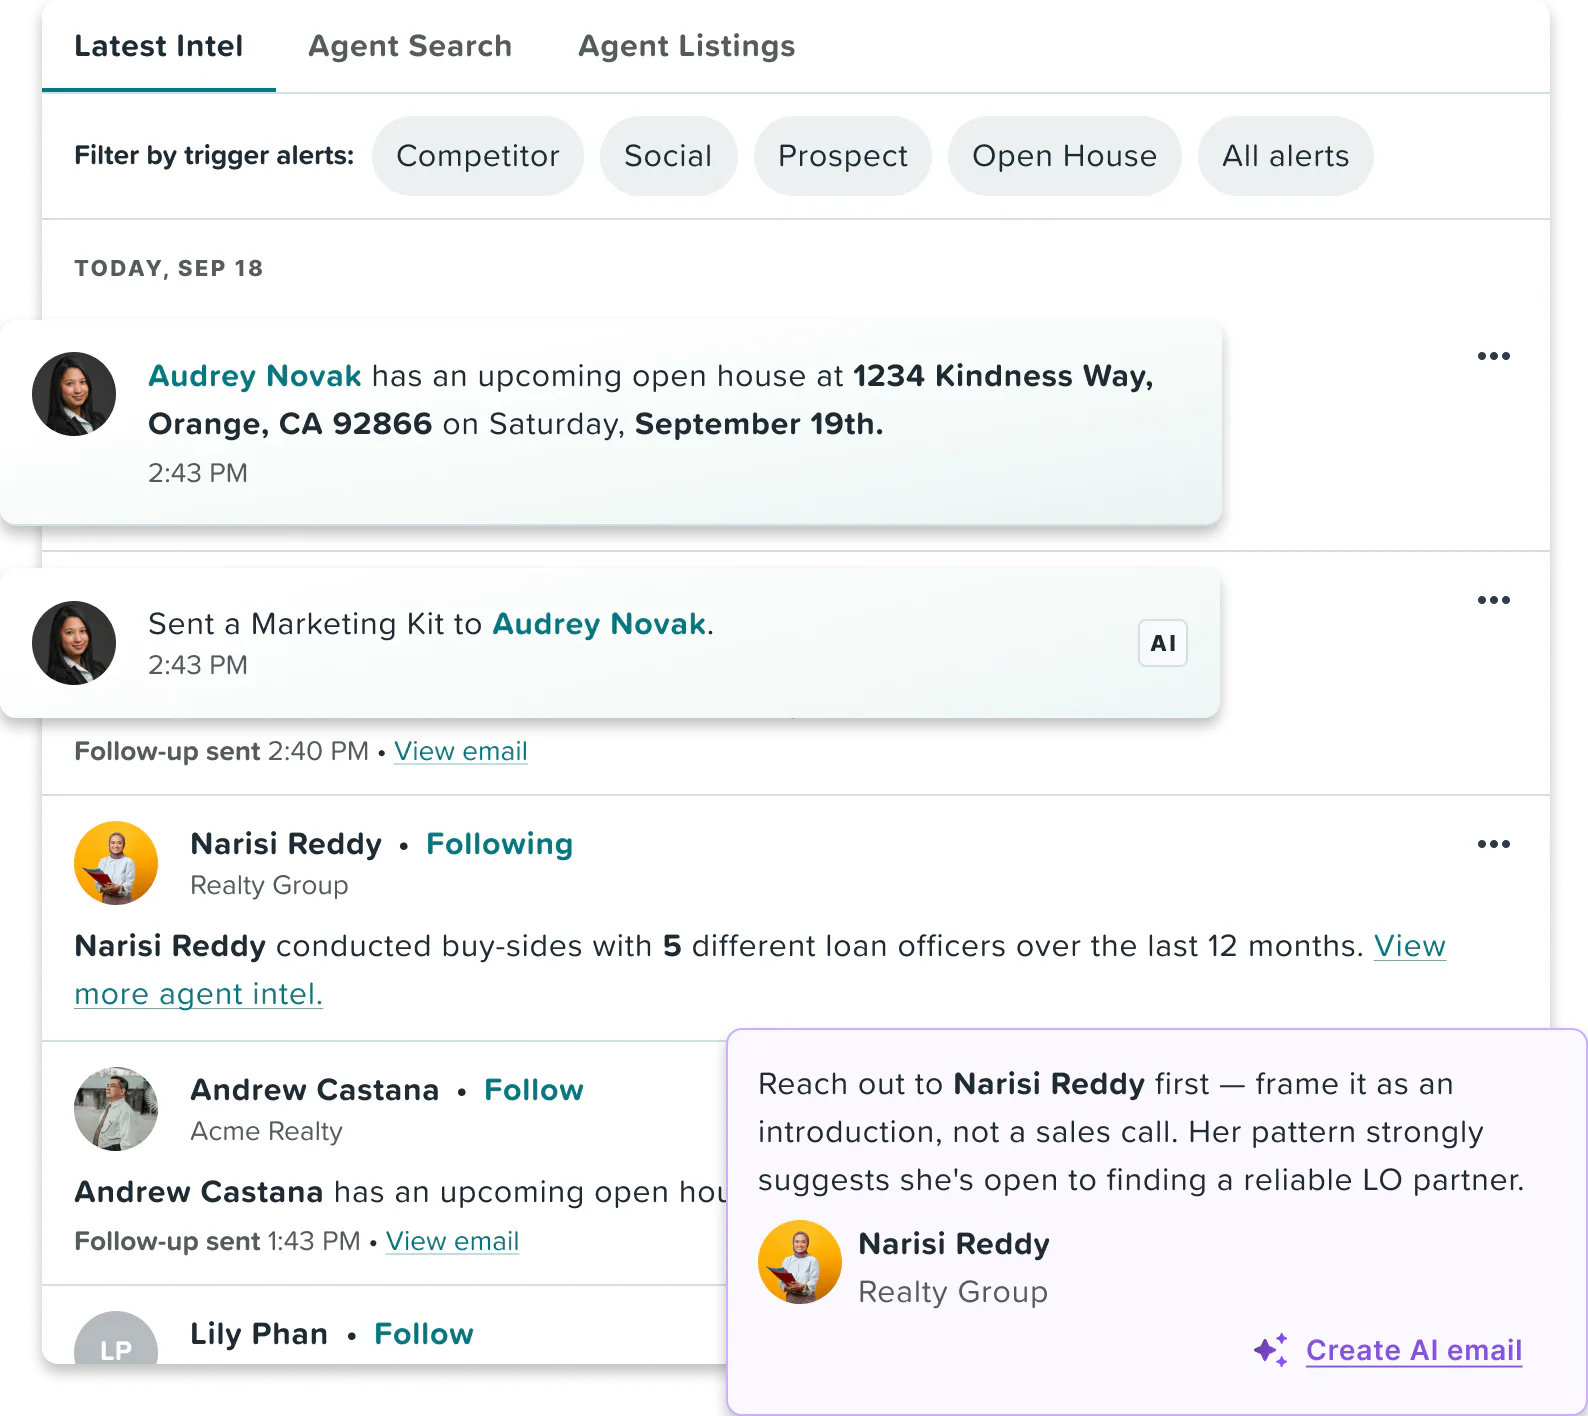The width and height of the screenshot is (1588, 1416).
Task: Open the Latest Intel tab
Action: point(159,46)
